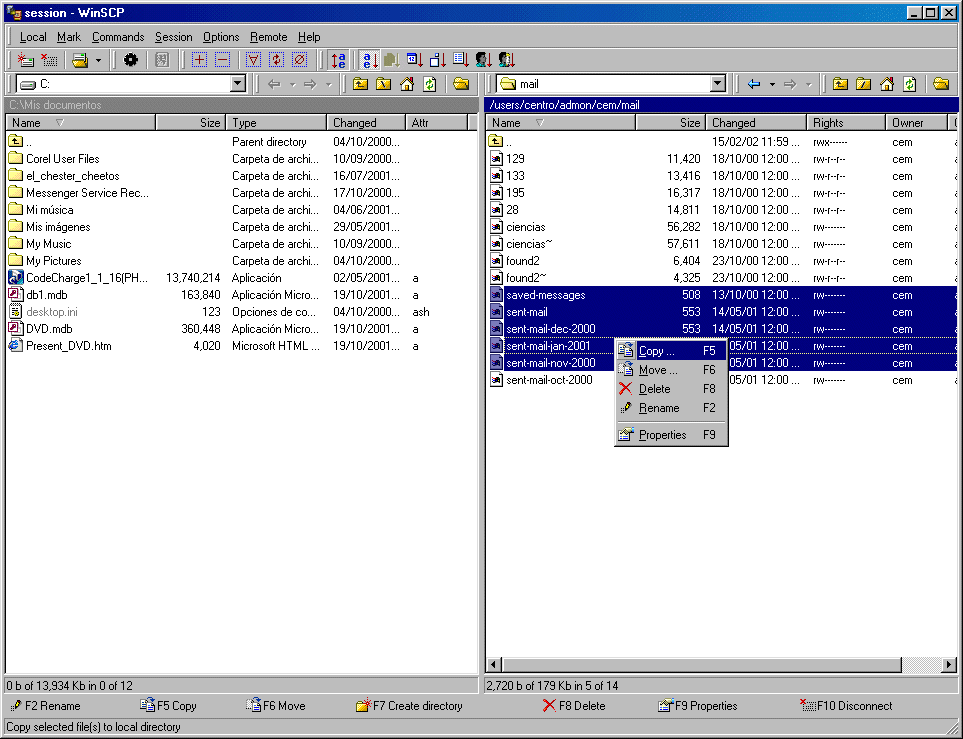Screen dimensions: 963x739
Task: Choose Copy in the context menu
Action: 671,351
